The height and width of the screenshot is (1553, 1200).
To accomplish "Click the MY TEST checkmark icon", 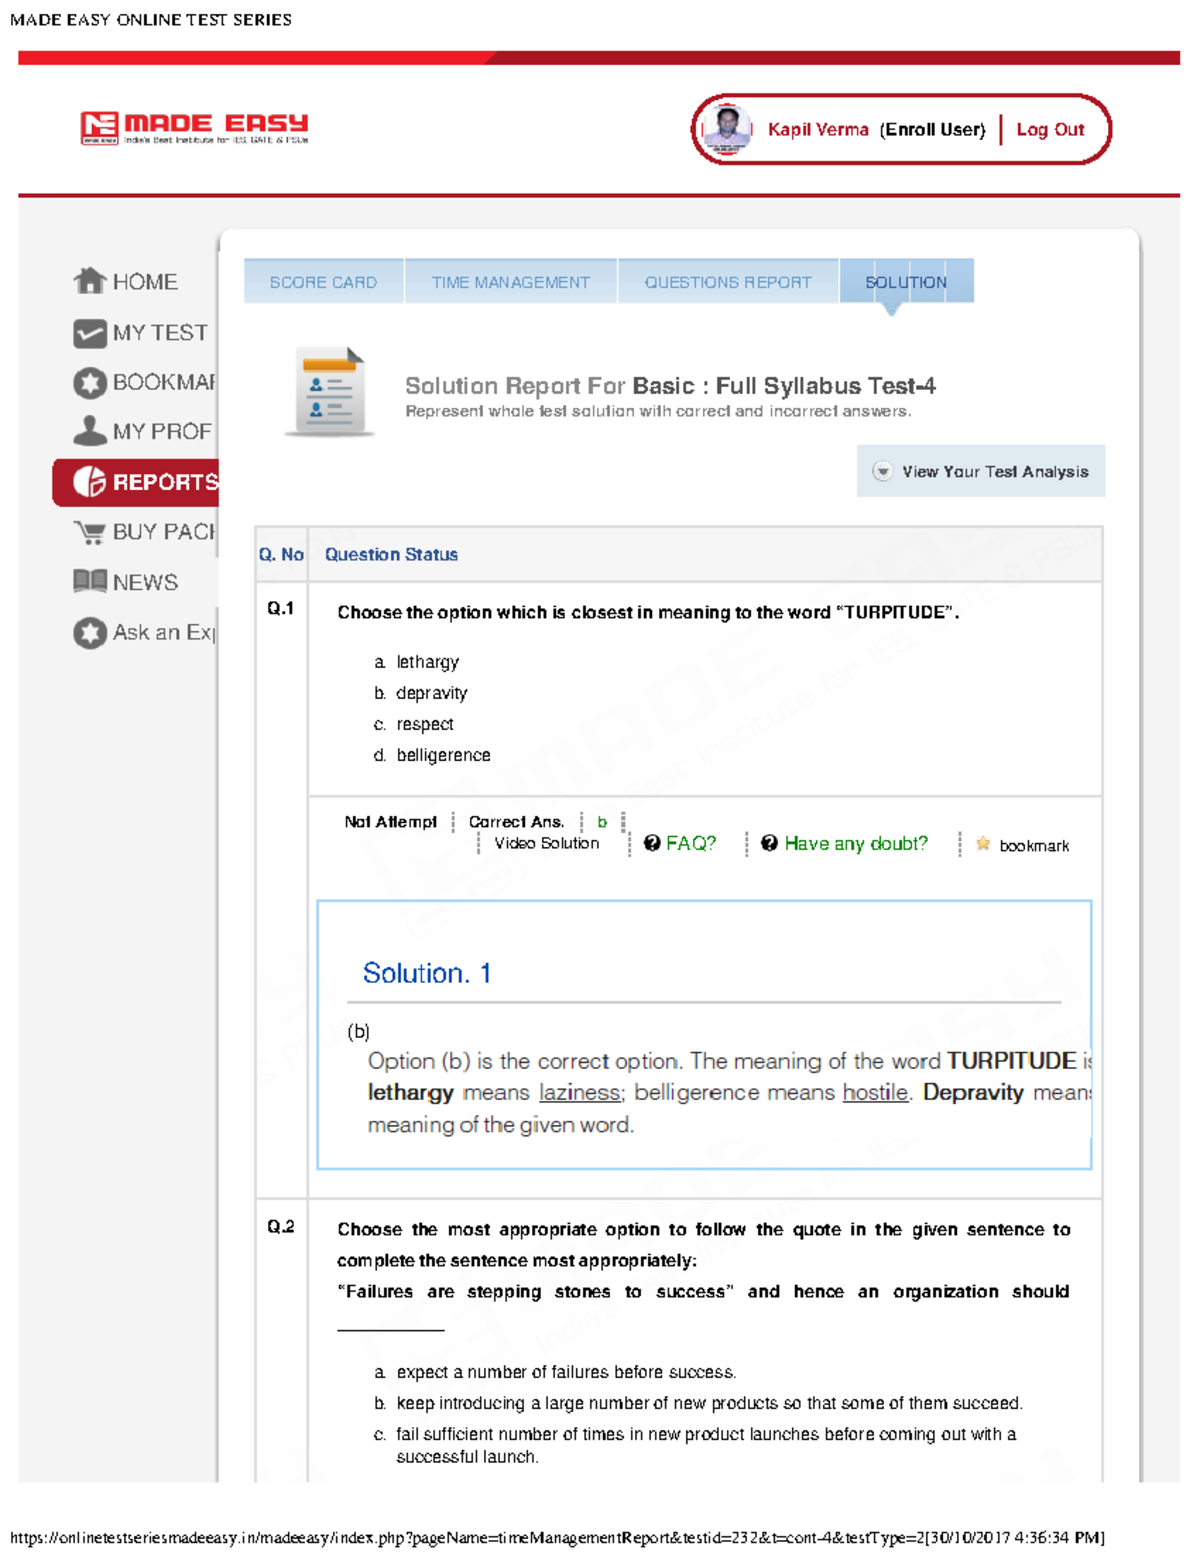I will coord(89,333).
